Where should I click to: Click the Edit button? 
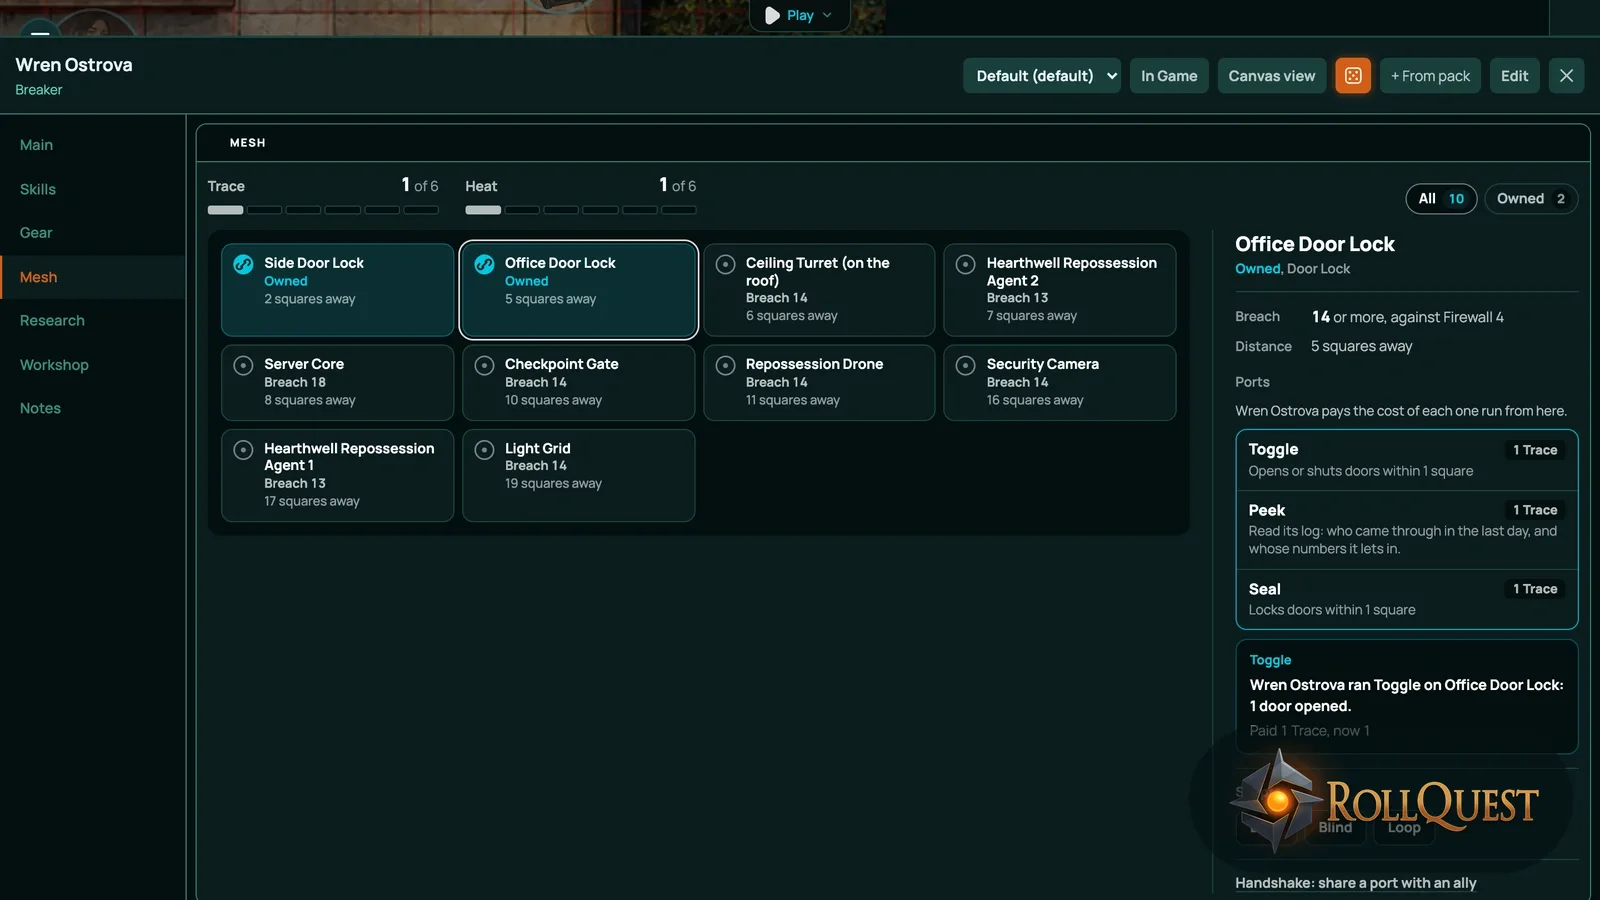click(1514, 76)
